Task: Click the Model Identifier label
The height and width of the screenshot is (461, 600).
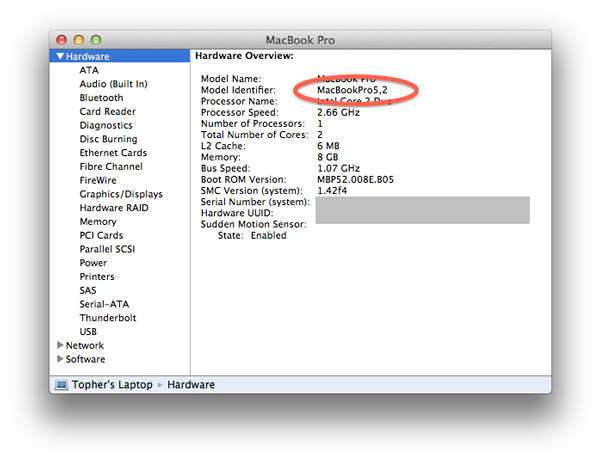Action: pyautogui.click(x=238, y=90)
